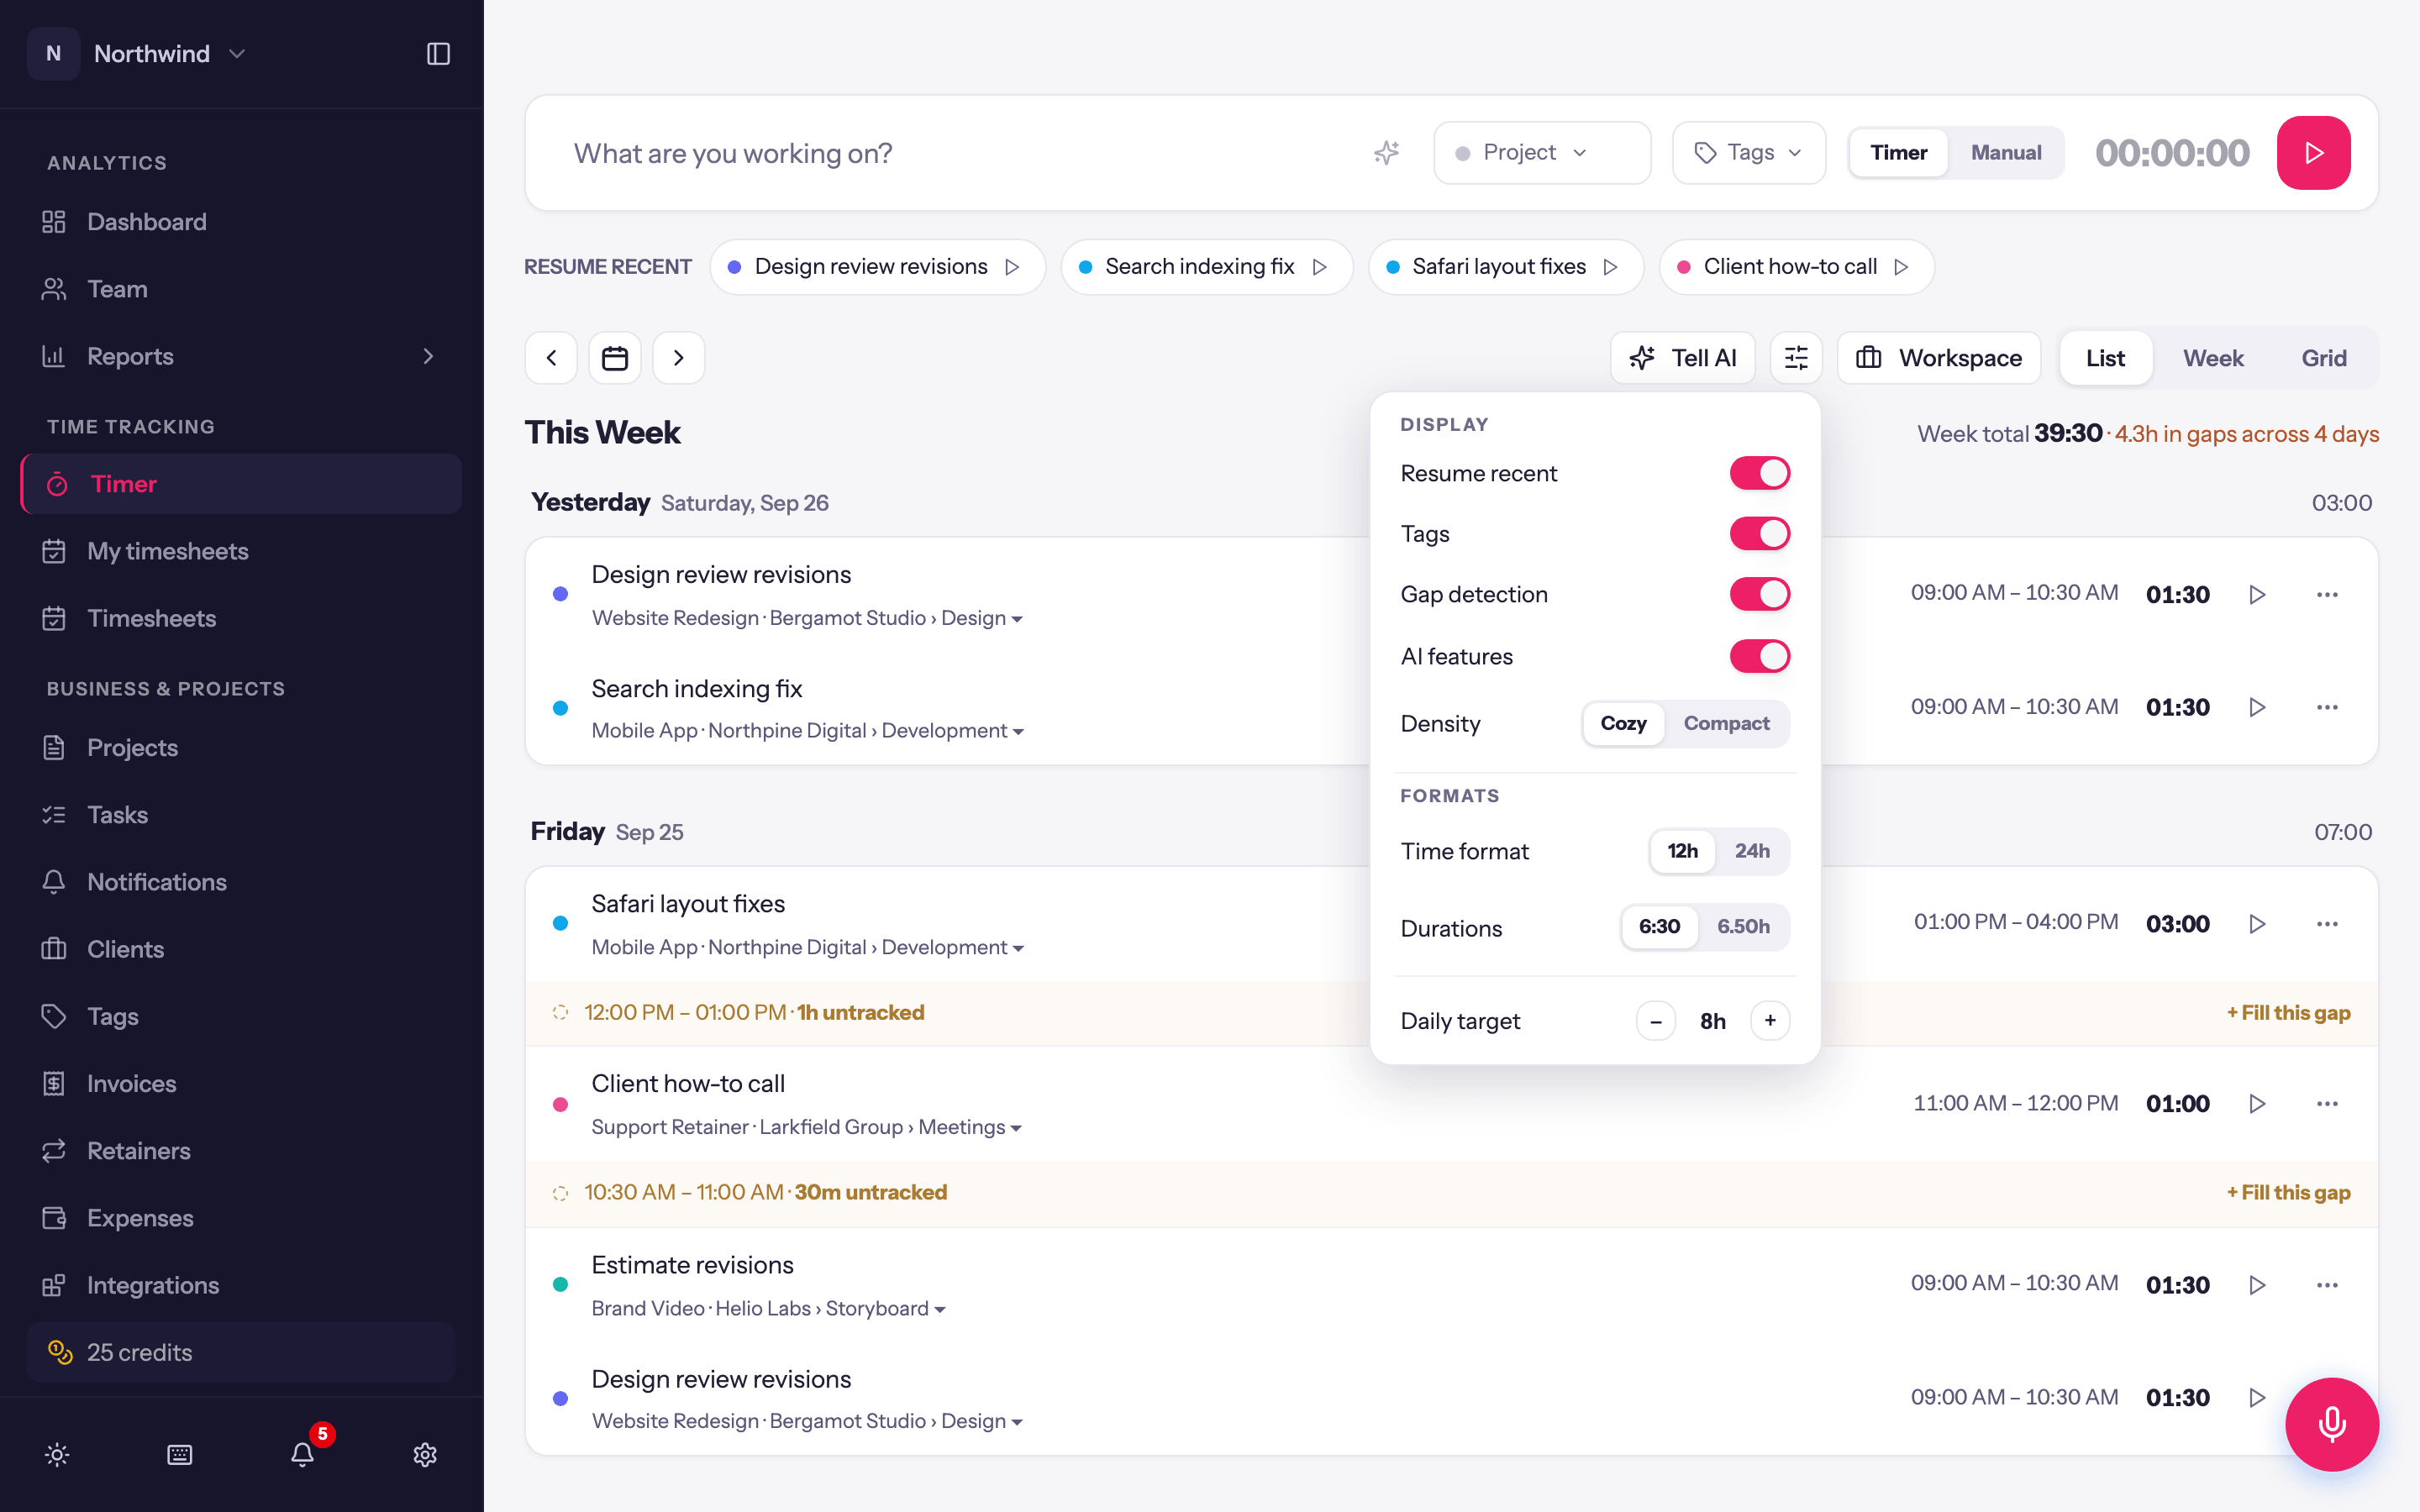2420x1512 pixels.
Task: Tap the microphone voice input button
Action: 2331,1424
